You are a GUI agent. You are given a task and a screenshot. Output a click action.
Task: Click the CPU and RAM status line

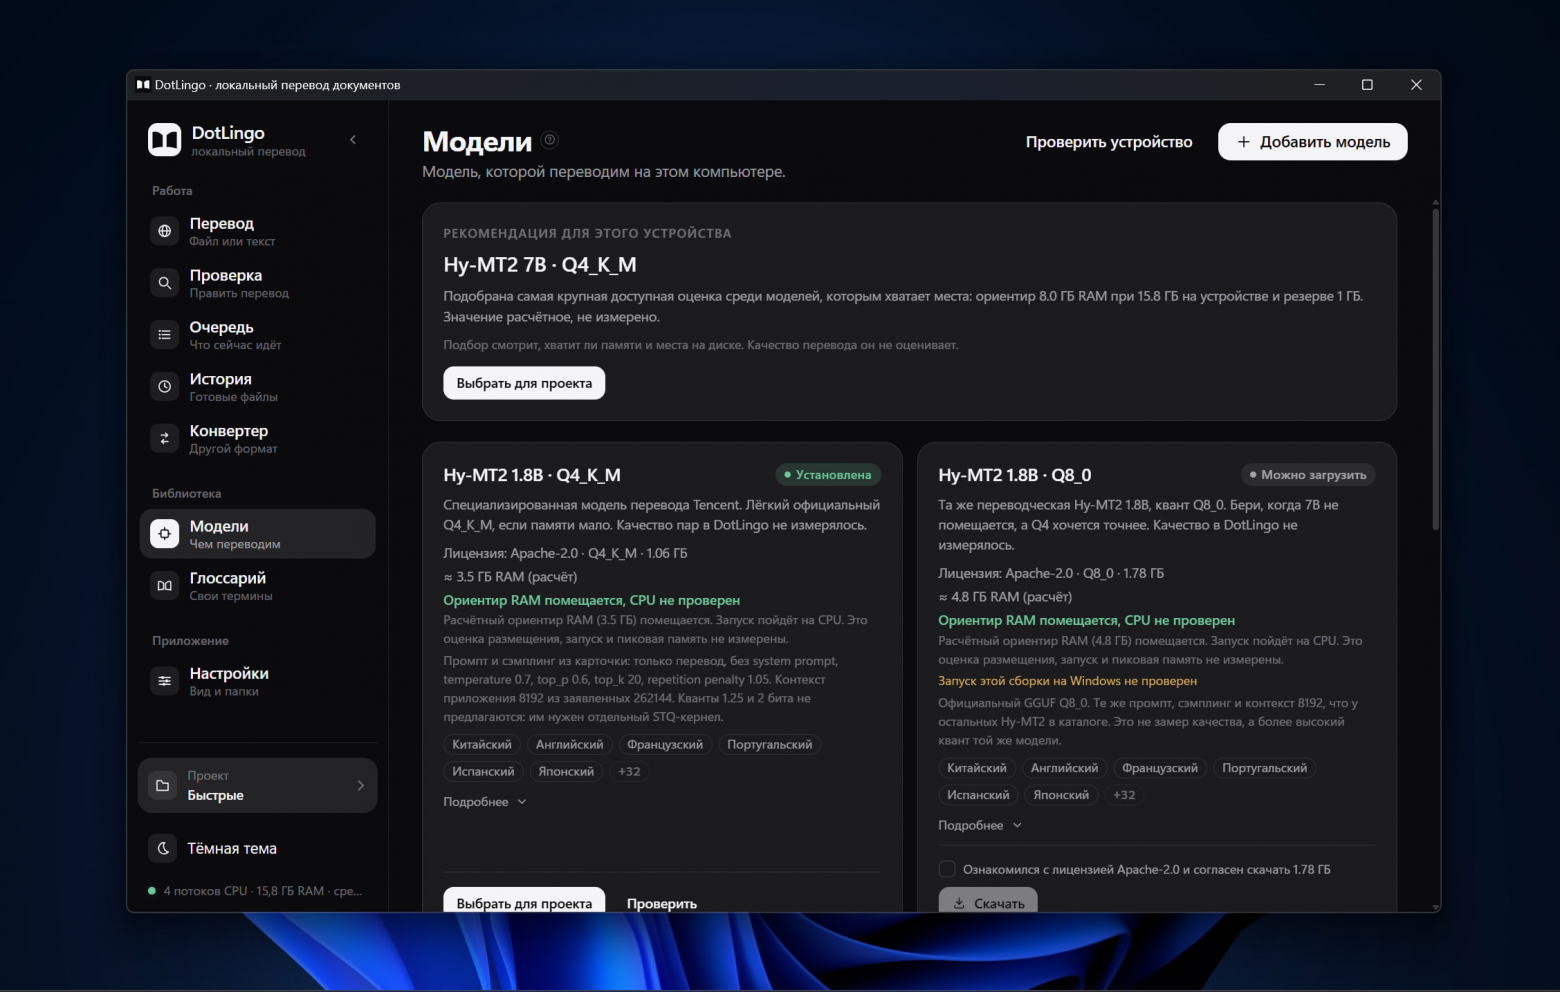tap(255, 891)
